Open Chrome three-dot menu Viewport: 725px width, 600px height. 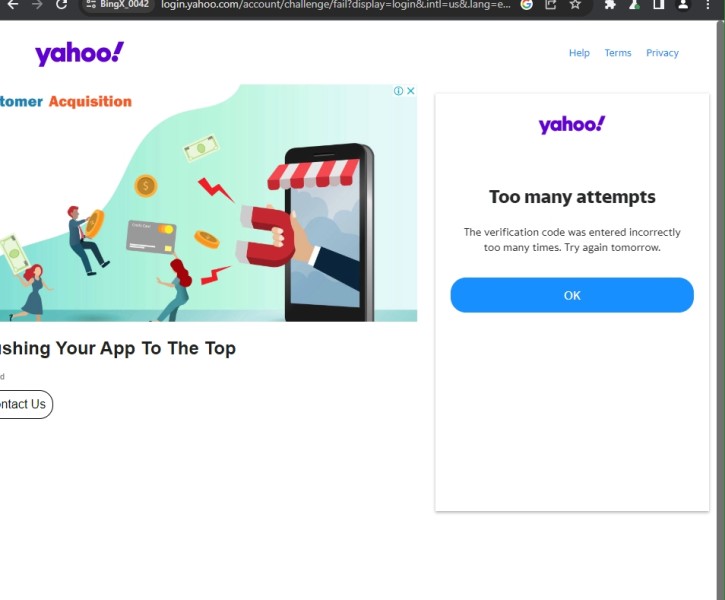(707, 5)
